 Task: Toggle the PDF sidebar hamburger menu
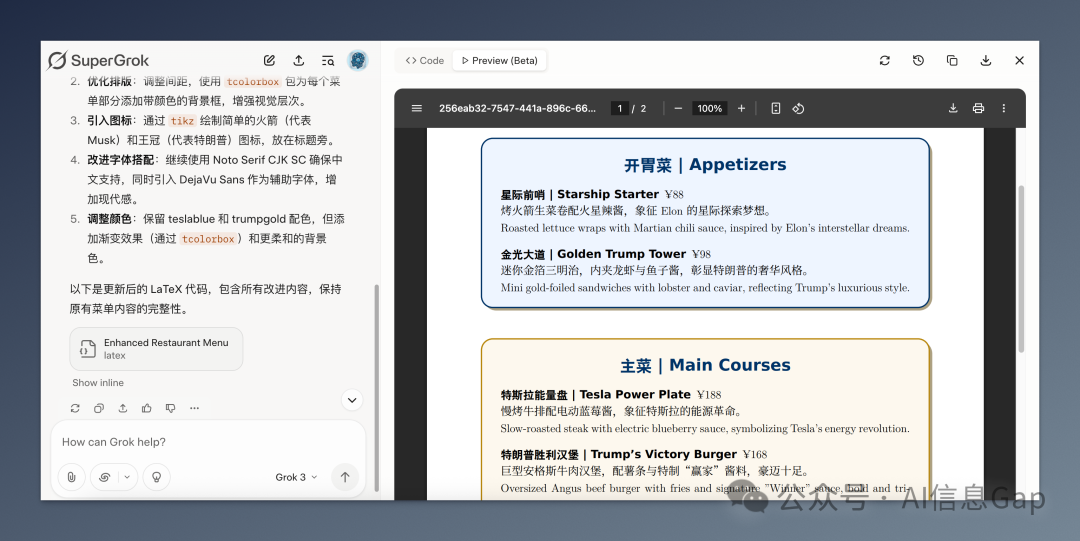coord(417,108)
